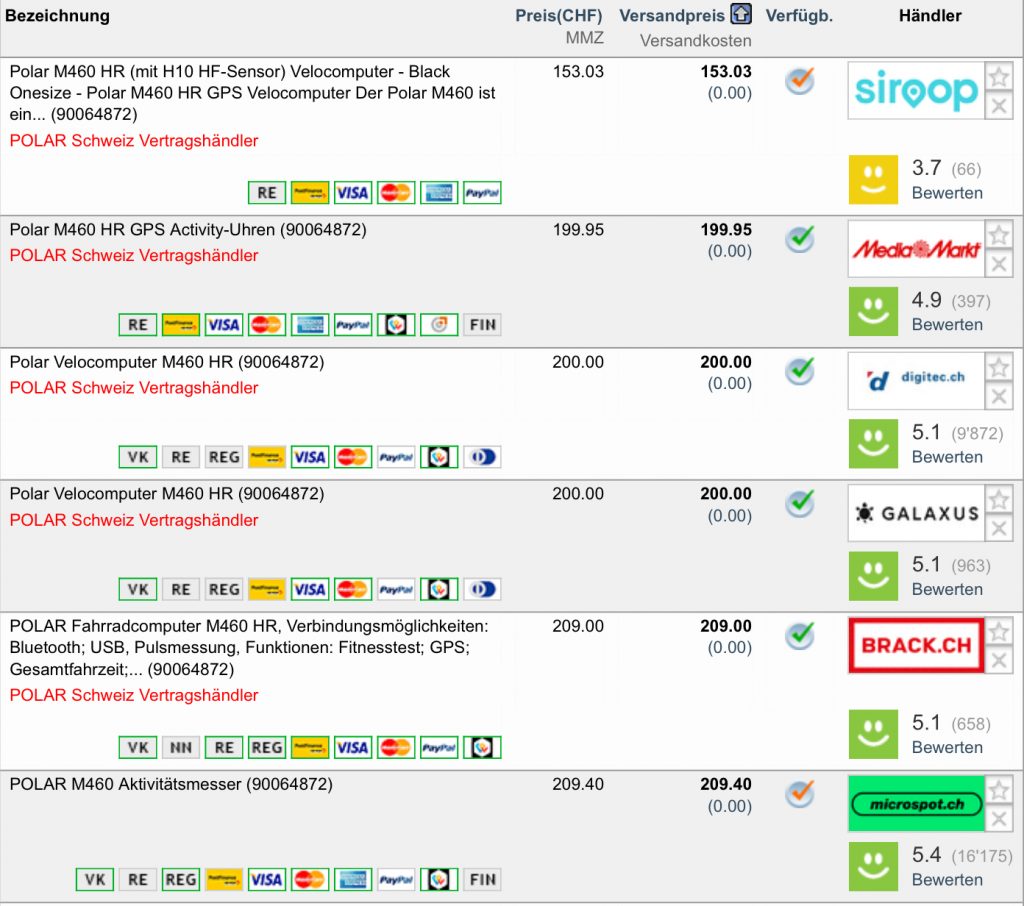Open the digitec.ch merchant logo
The image size is (1024, 906).
(x=916, y=380)
